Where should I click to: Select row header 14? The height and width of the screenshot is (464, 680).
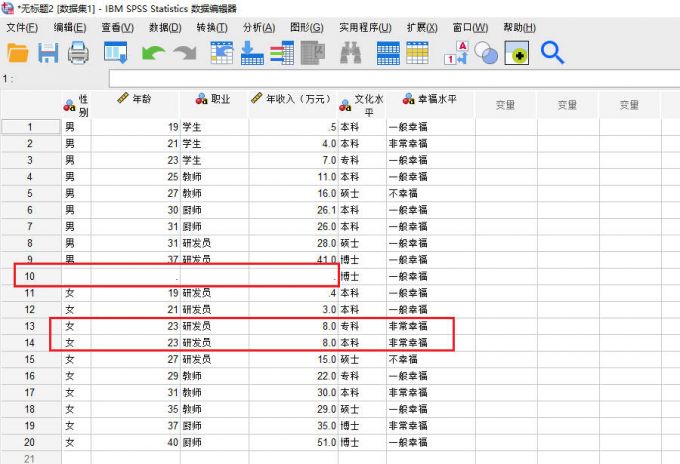(x=30, y=343)
